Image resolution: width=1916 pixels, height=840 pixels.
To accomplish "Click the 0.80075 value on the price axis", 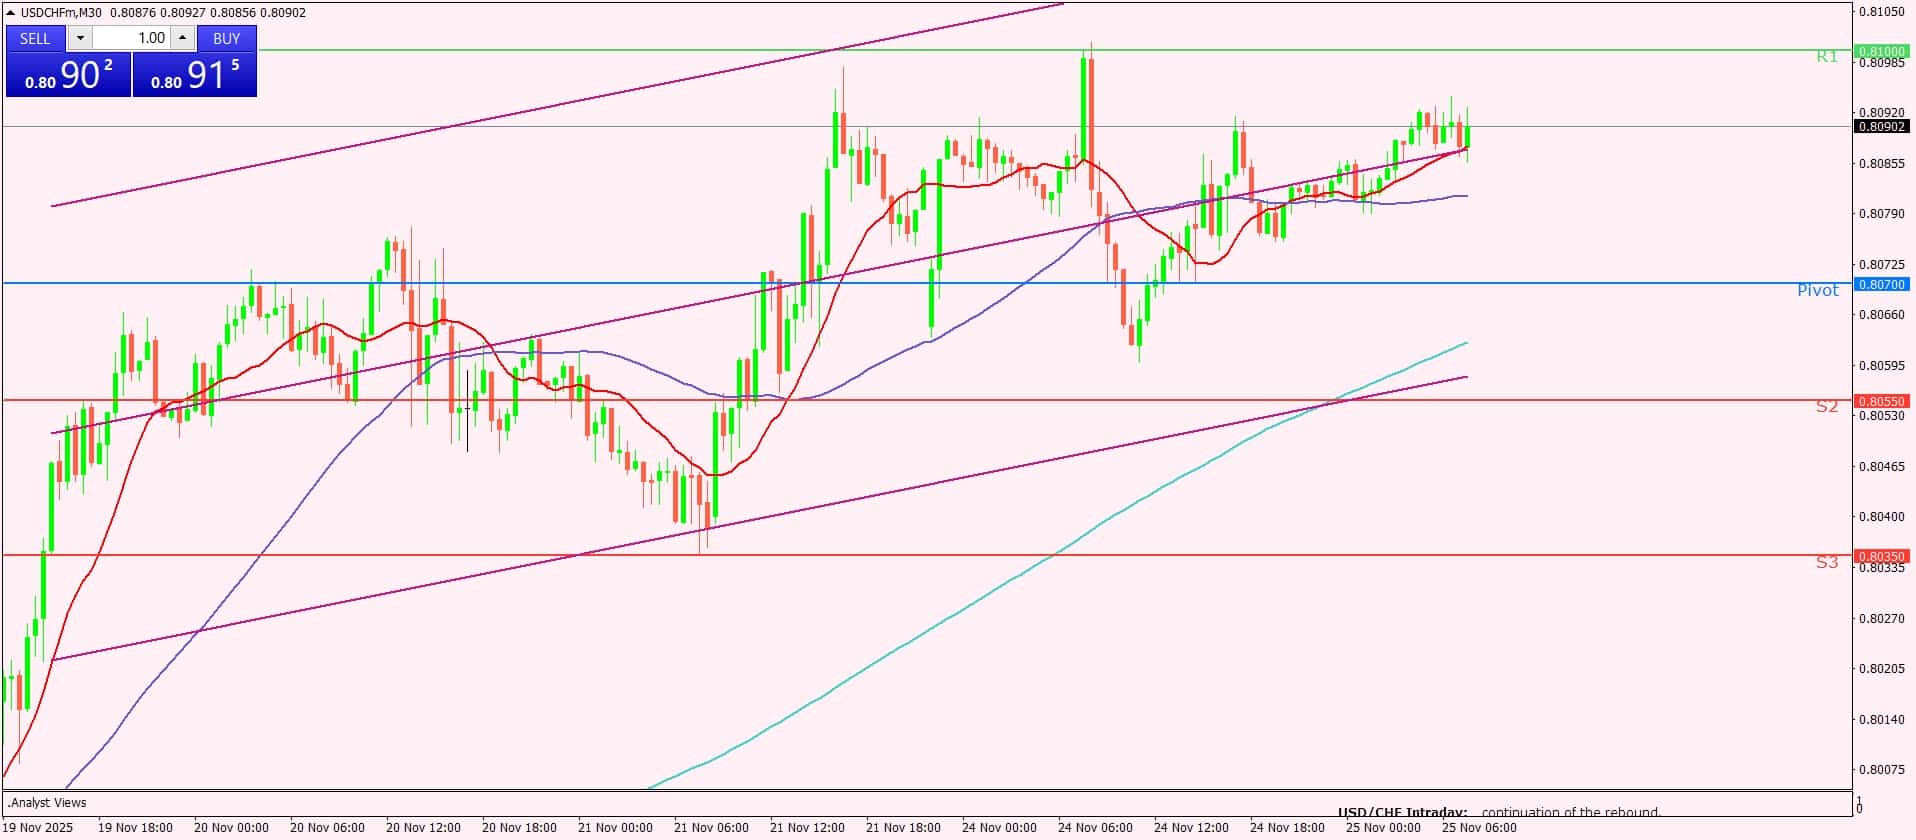I will coord(1881,769).
